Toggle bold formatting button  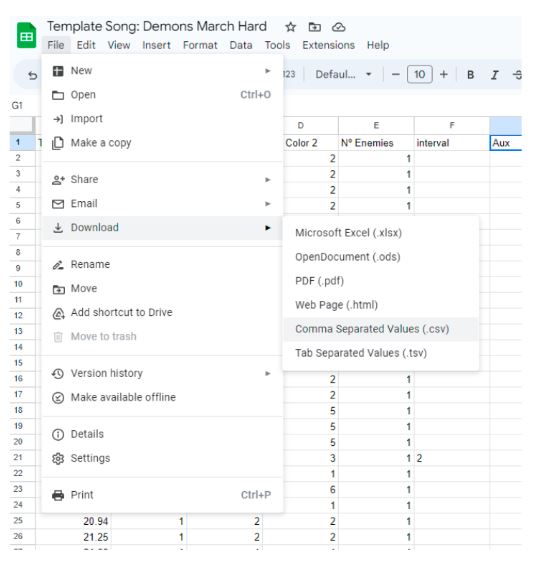click(470, 74)
